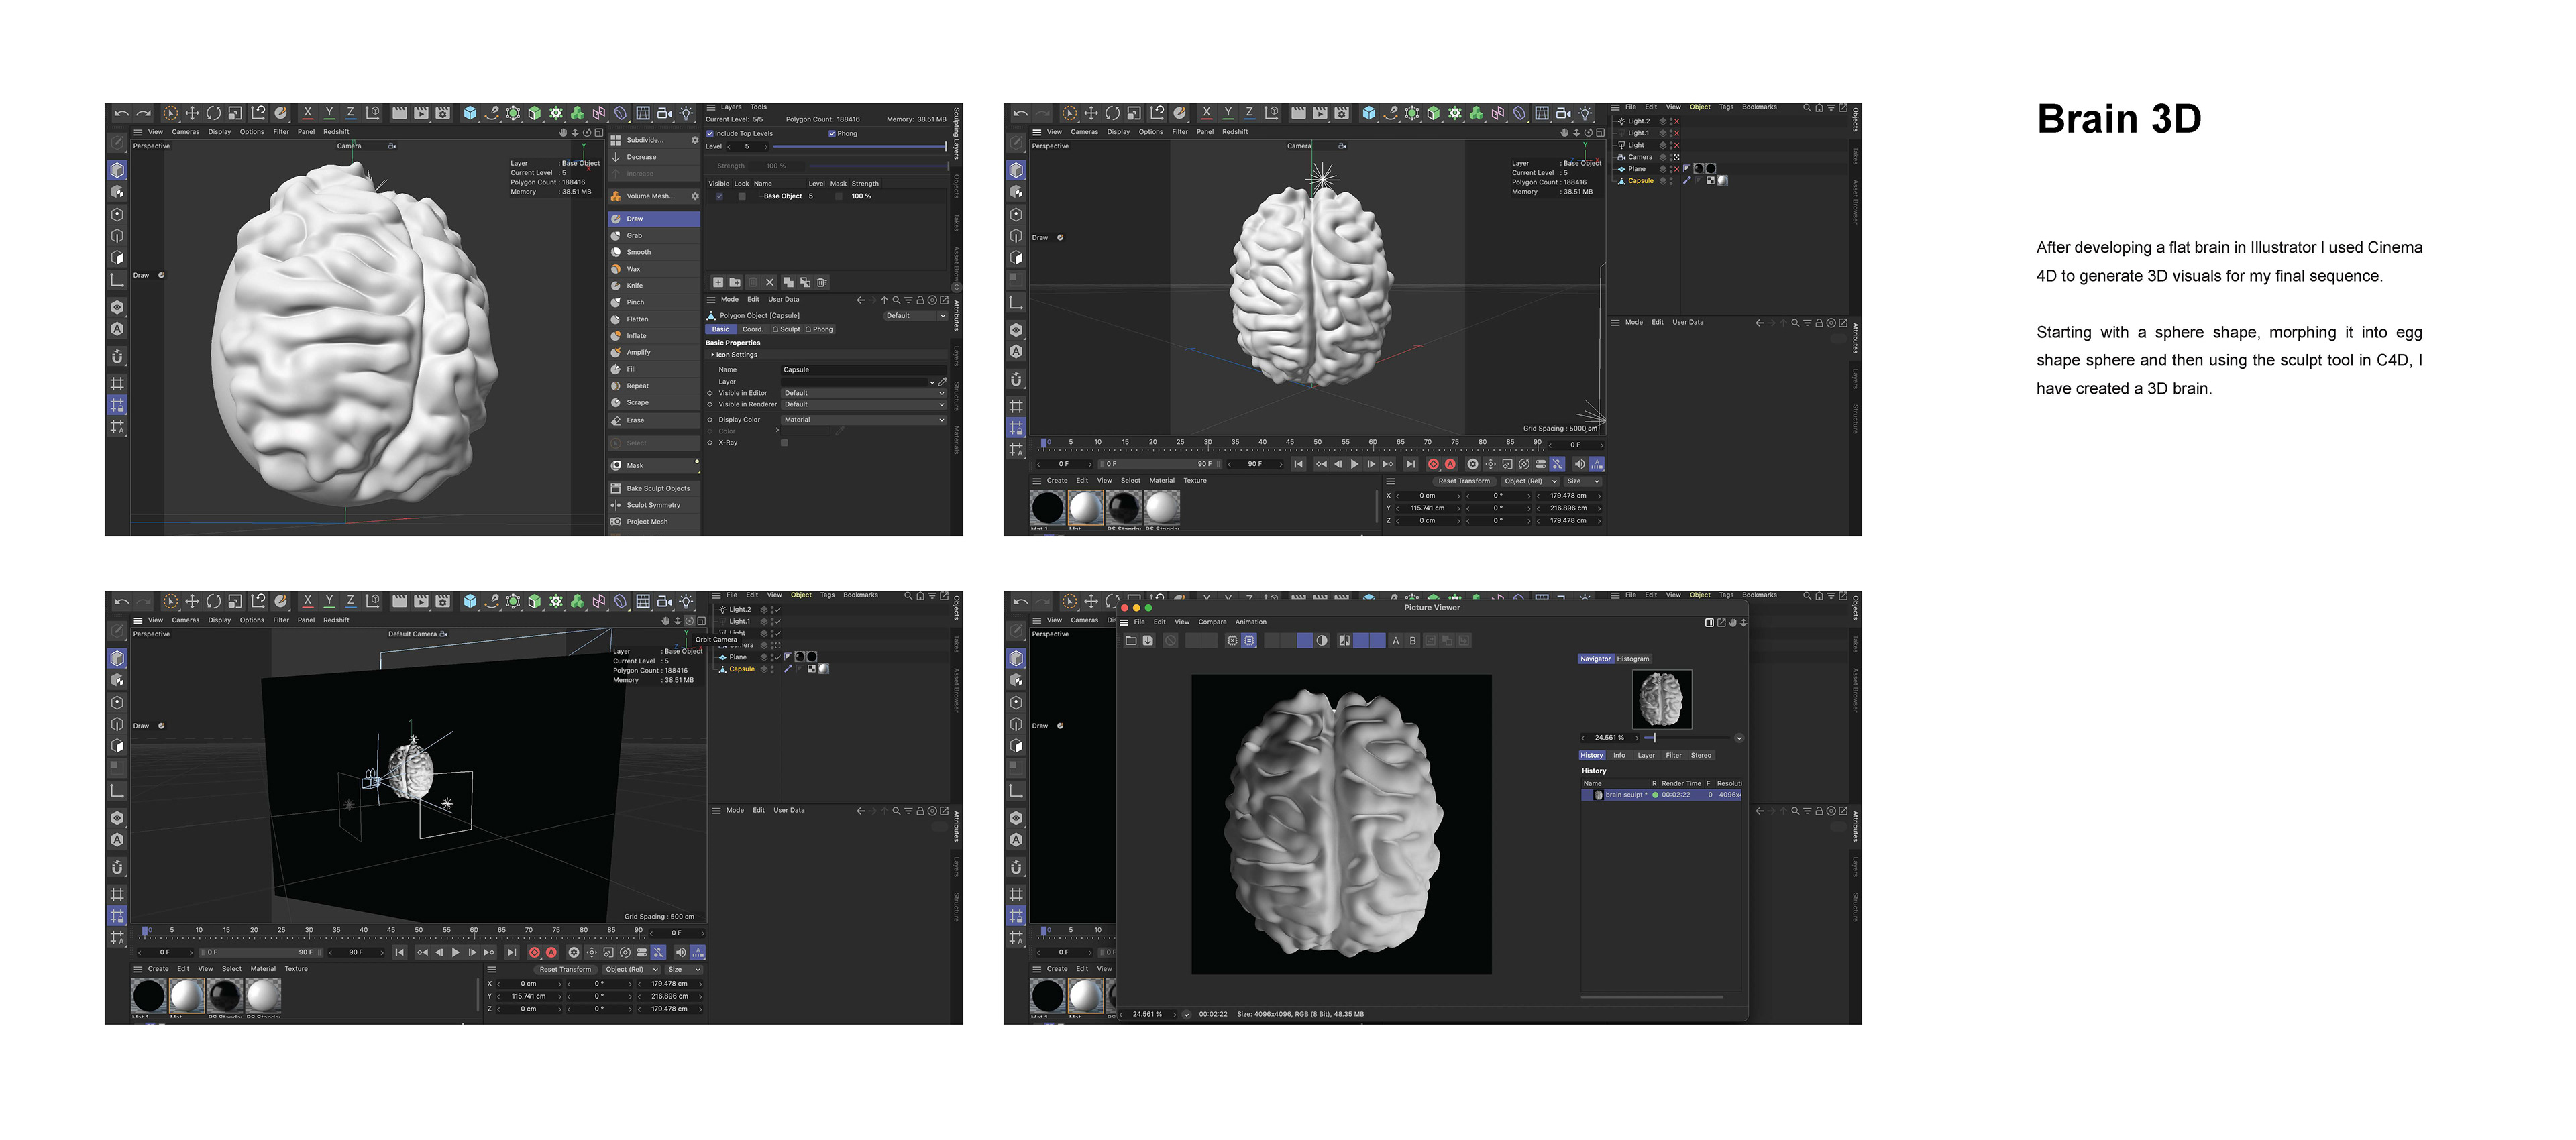Choose the Smooth sculpt brush
2576x1140 pixels.
(638, 252)
